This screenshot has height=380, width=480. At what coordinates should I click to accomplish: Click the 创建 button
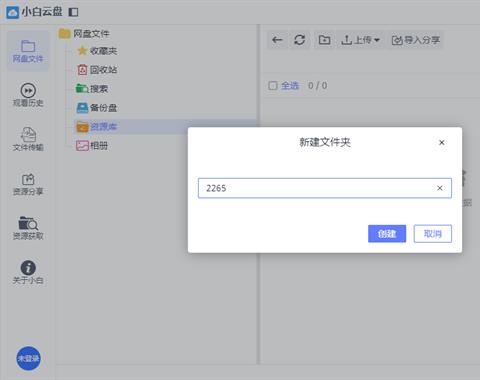tap(387, 233)
